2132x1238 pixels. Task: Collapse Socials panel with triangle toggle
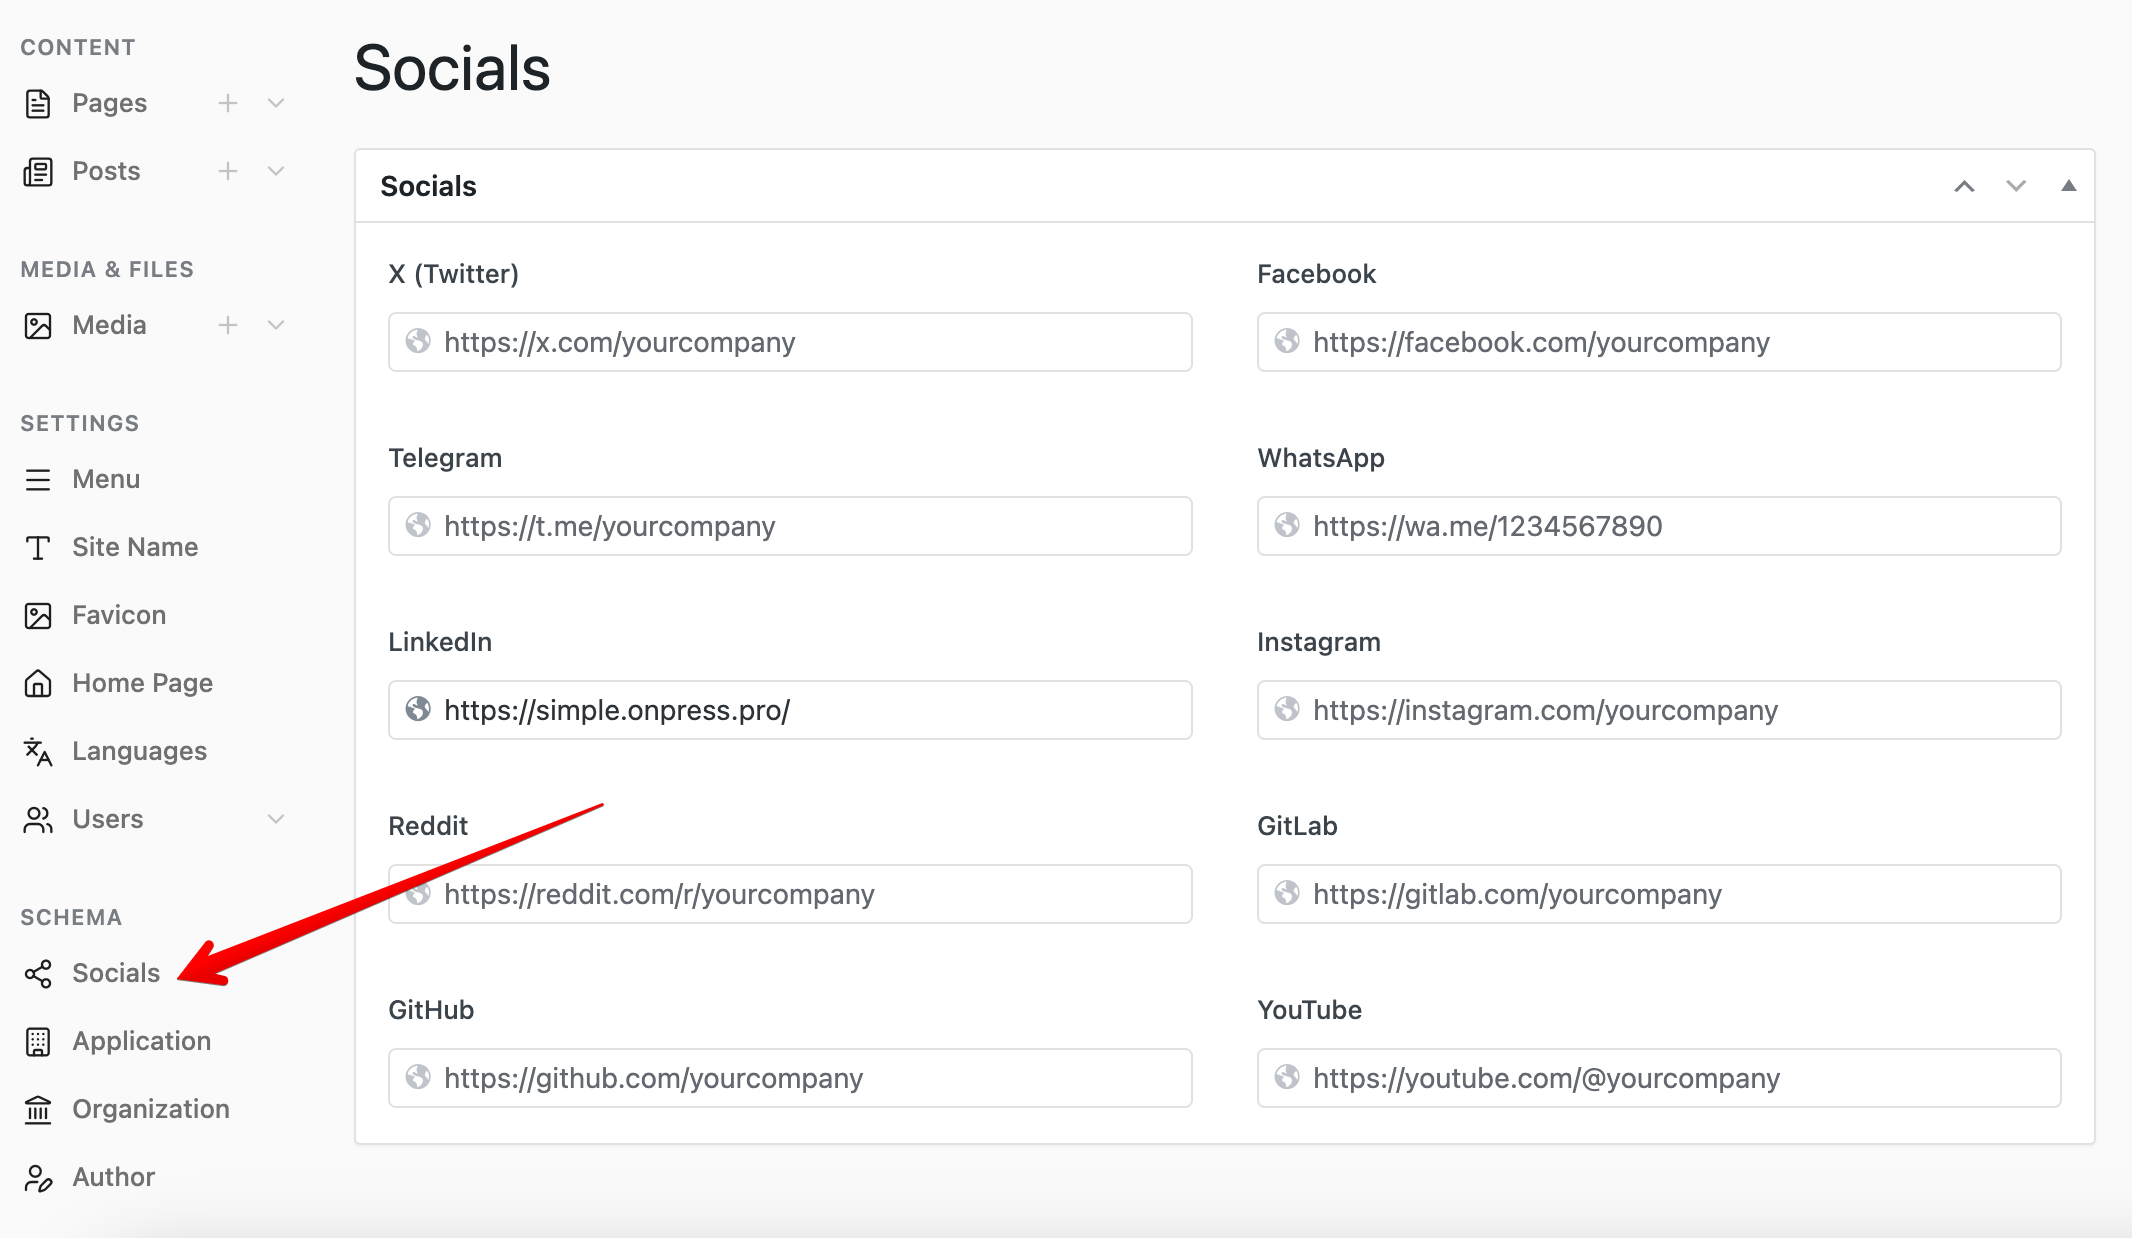[x=2068, y=186]
